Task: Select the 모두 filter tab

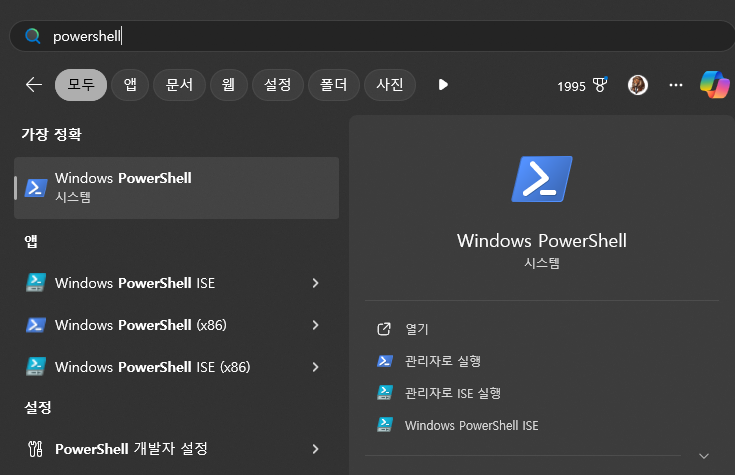Action: pos(81,85)
